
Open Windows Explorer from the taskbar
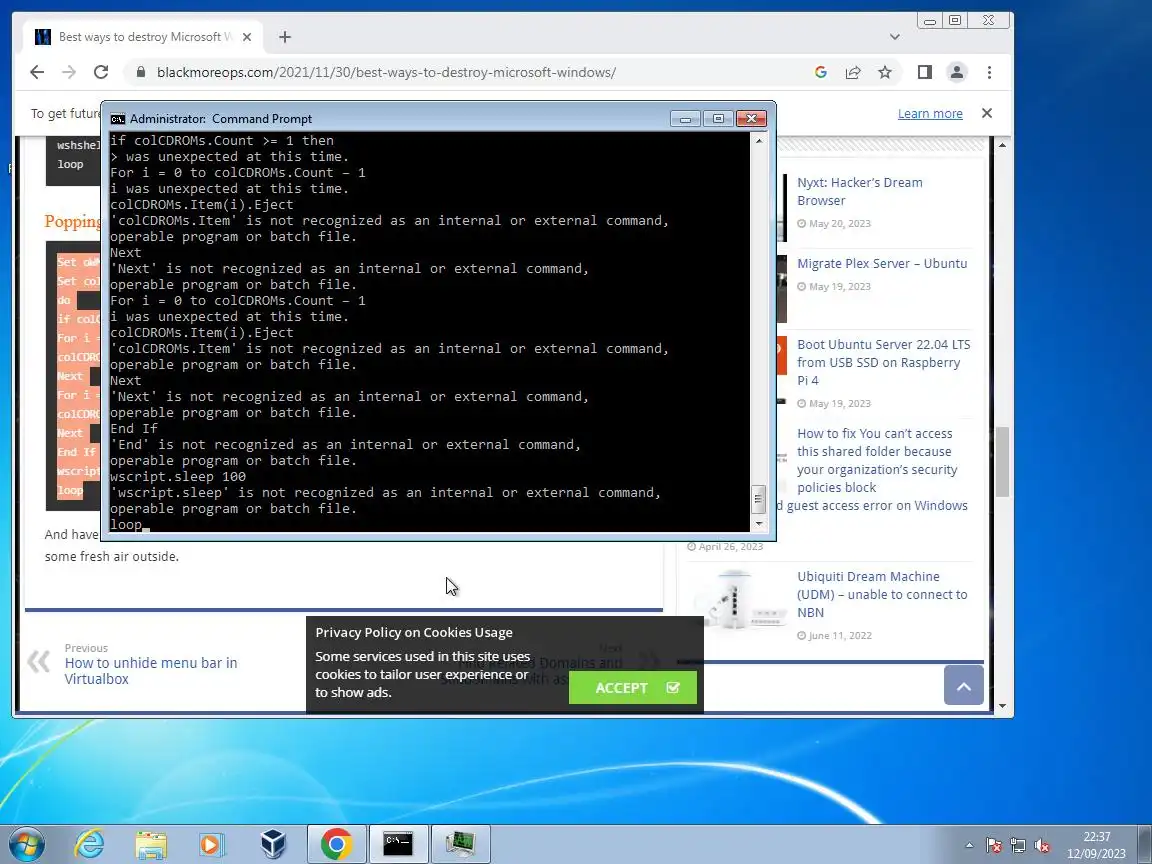151,844
